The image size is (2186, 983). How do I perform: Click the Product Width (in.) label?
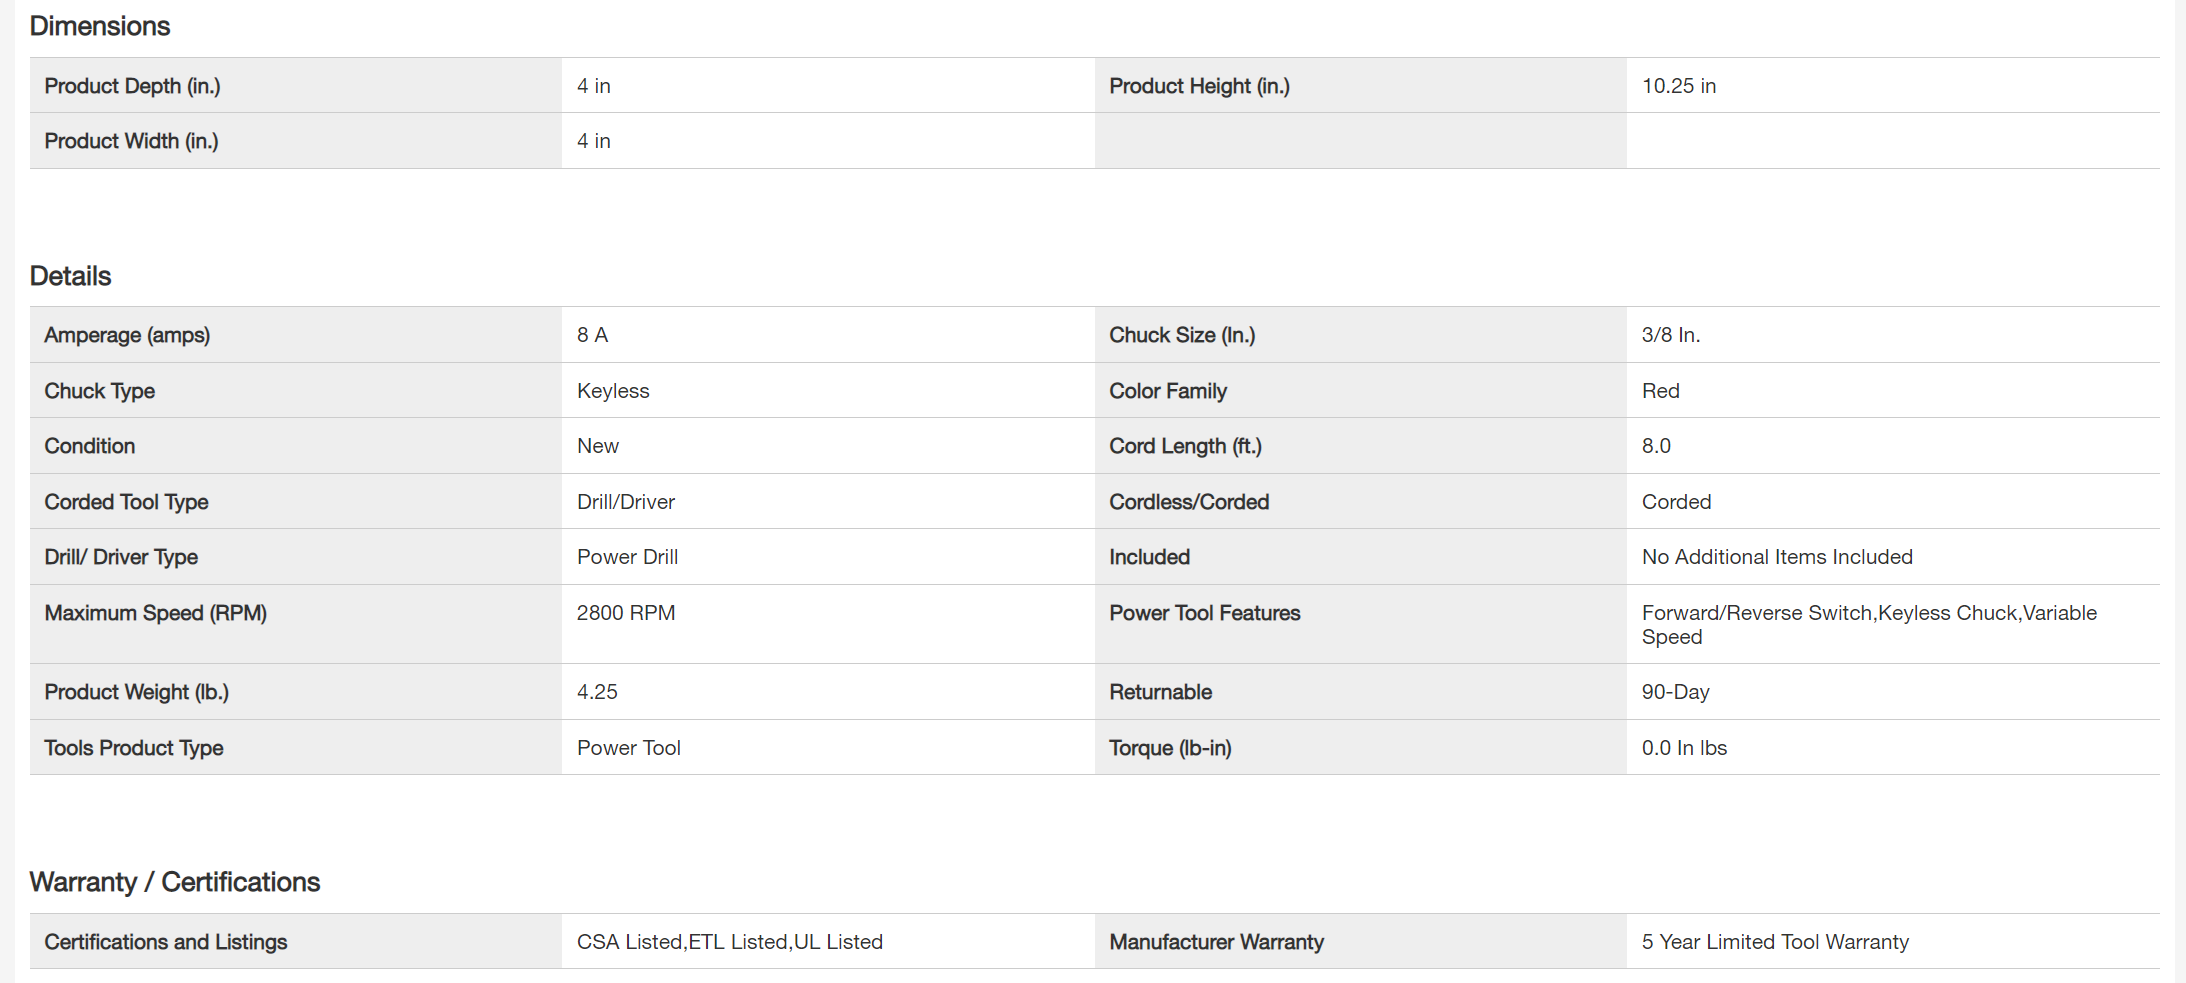(131, 141)
